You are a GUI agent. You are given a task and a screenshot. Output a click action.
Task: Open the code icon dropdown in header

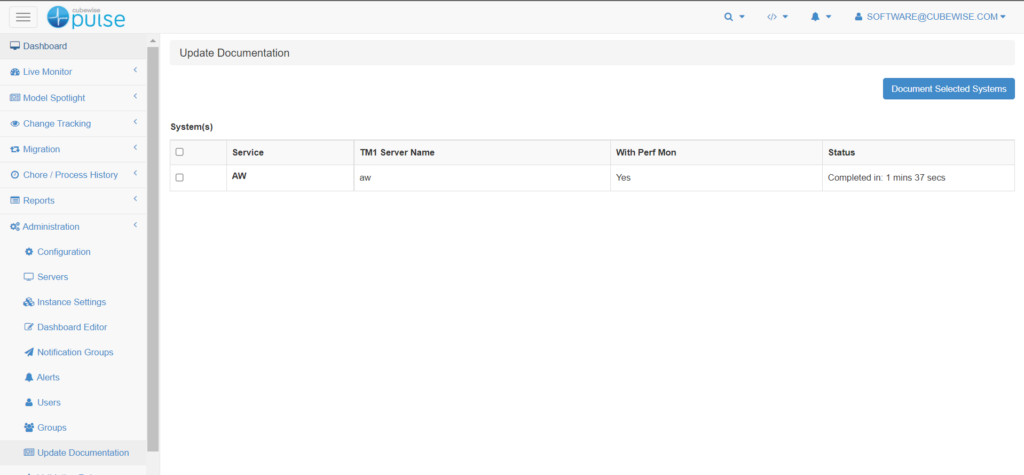coord(777,17)
